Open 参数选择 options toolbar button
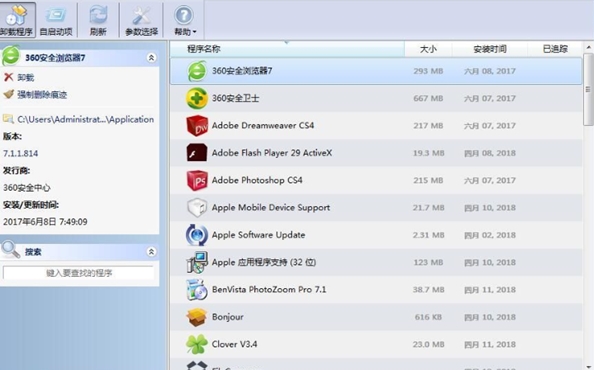 (141, 20)
